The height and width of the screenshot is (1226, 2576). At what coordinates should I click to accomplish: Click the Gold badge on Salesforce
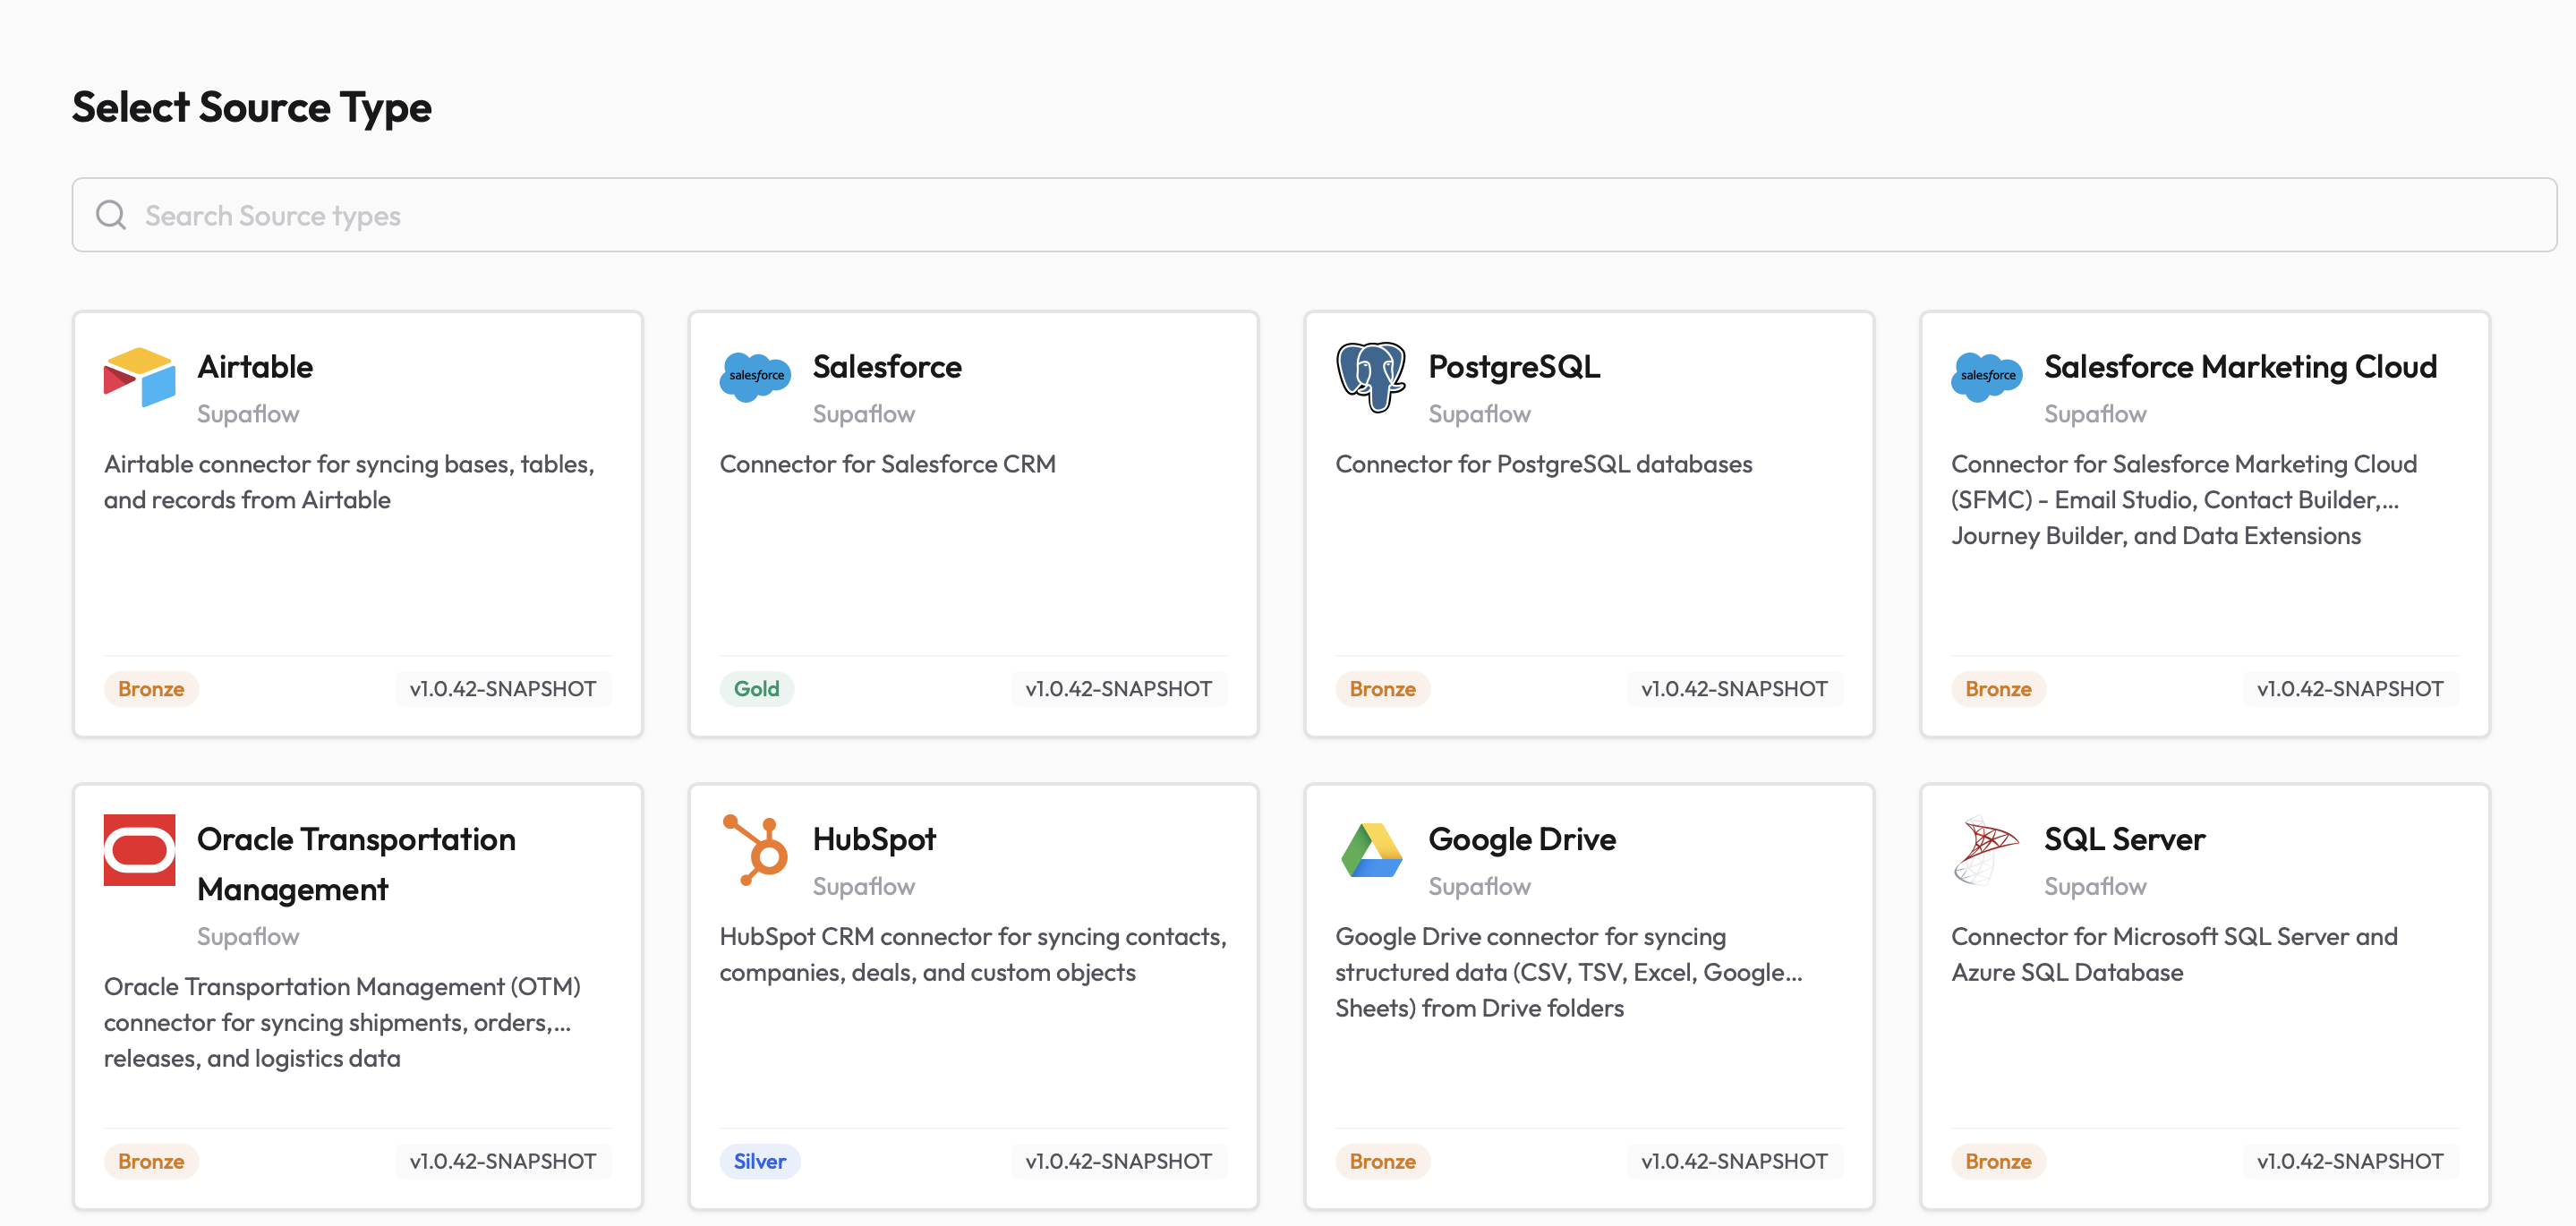[x=756, y=689]
